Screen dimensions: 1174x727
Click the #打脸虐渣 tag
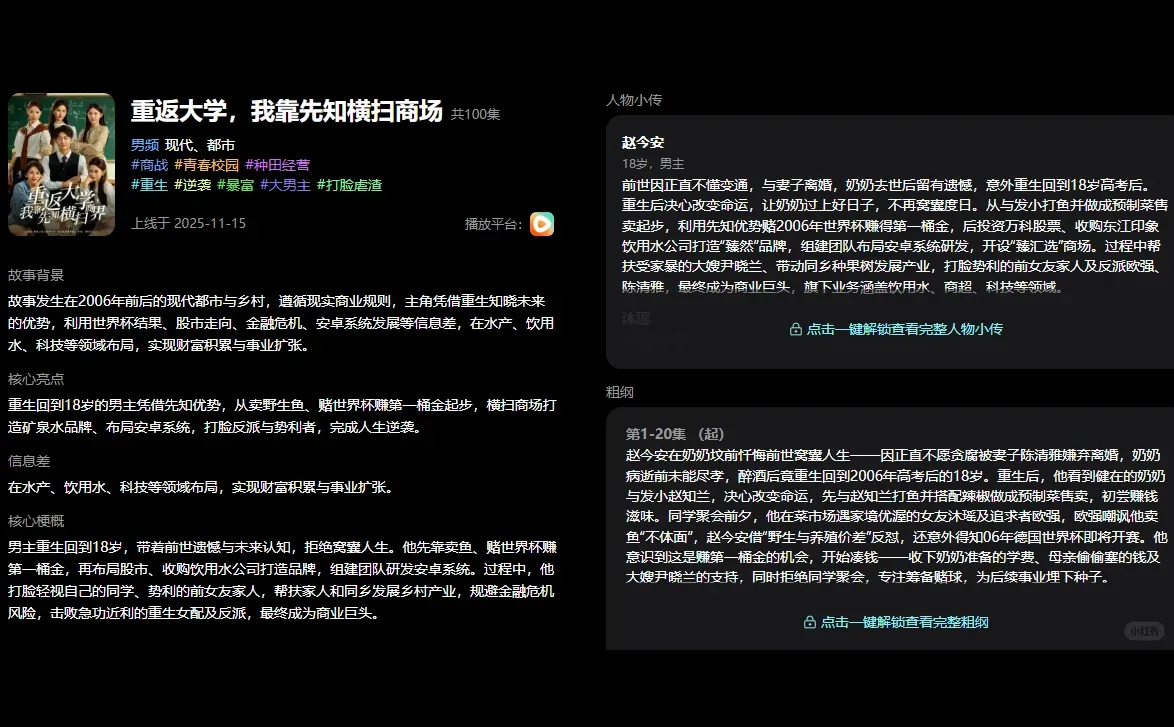click(351, 184)
